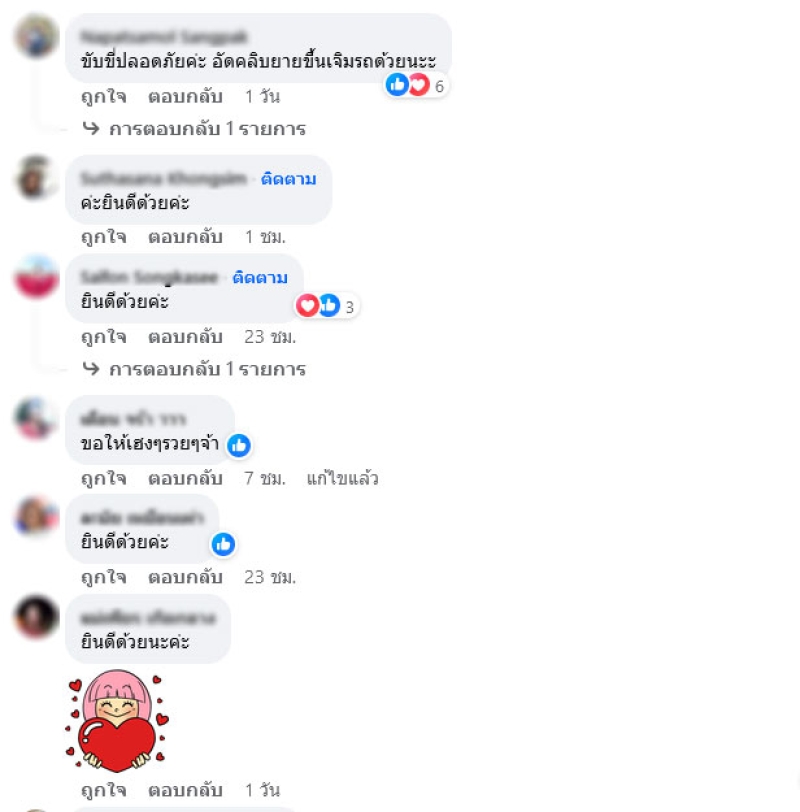
Task: Reply to the 7 ชม. comment
Action: coord(185,478)
